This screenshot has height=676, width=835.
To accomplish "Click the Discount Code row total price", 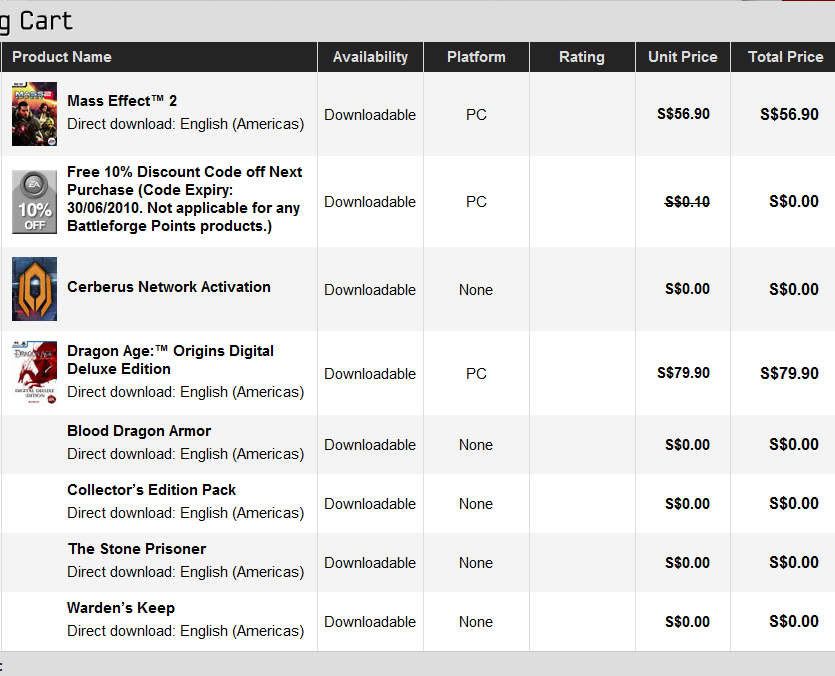I will pos(794,201).
